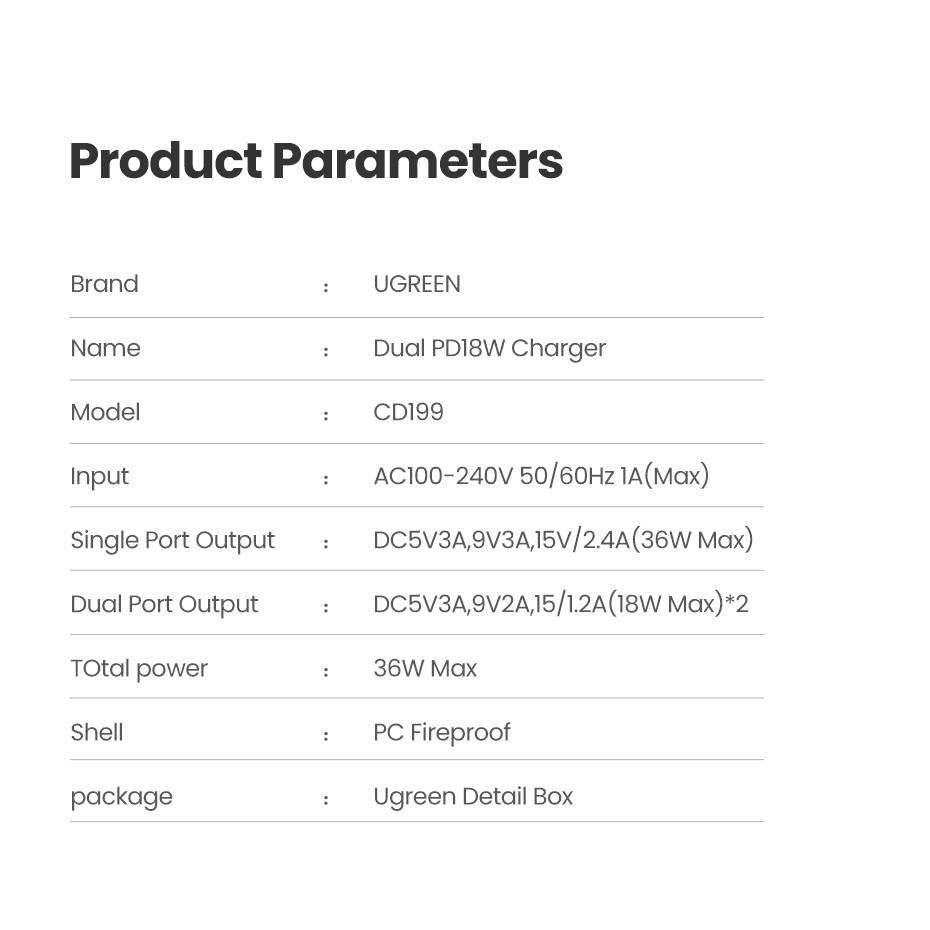
Task: Select the Ugreen Detail Box text
Action: (473, 796)
